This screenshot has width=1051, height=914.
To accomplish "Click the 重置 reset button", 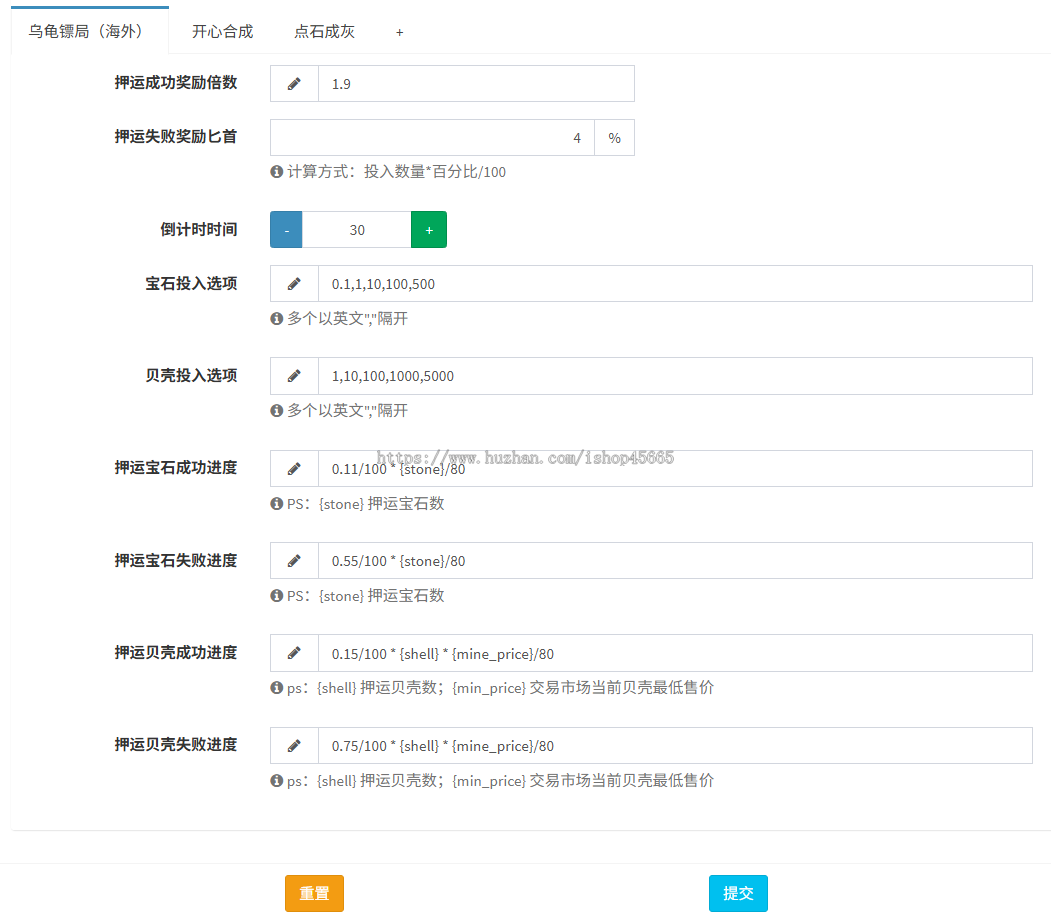I will [x=314, y=893].
